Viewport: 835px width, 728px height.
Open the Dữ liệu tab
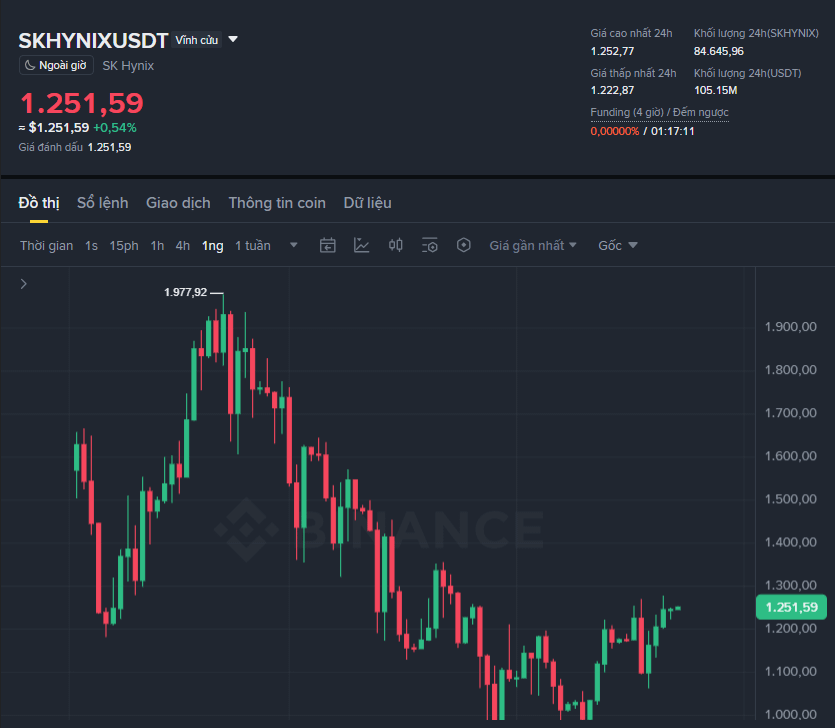point(367,203)
